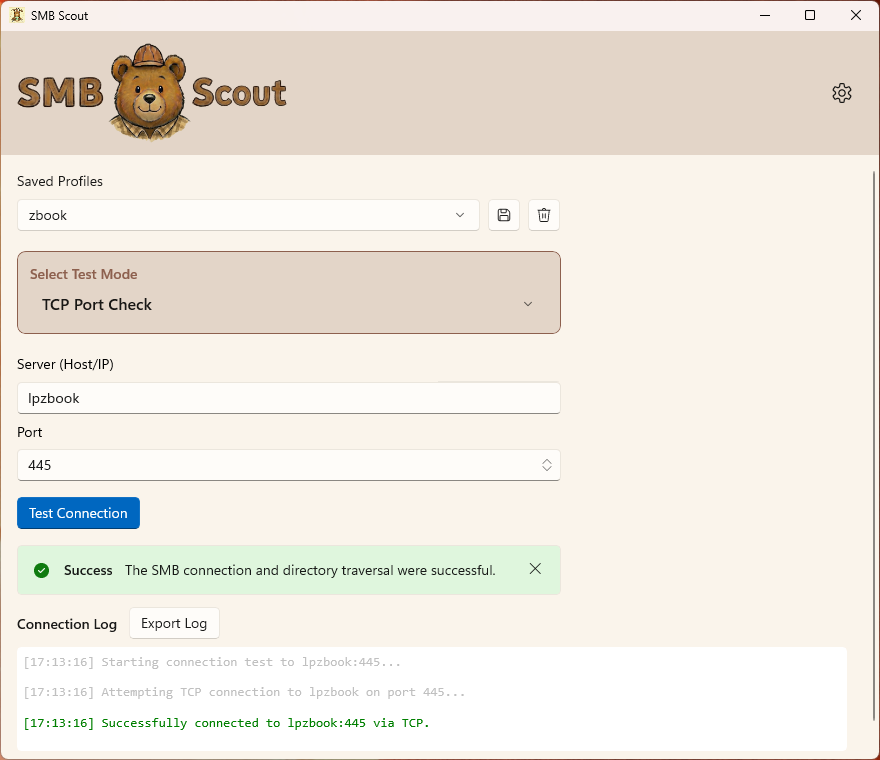880x760 pixels.
Task: Click the Port field stepper arrows
Action: pyautogui.click(x=547, y=465)
